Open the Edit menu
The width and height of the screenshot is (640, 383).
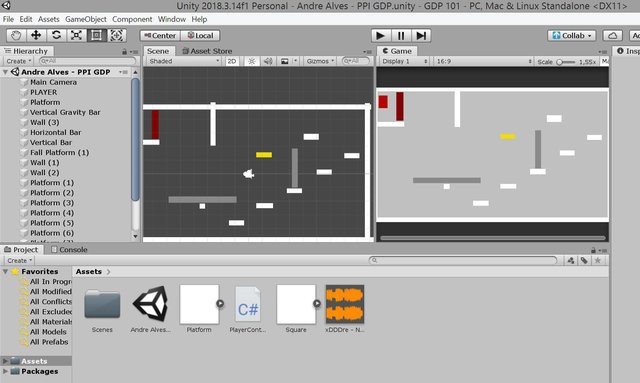point(26,19)
